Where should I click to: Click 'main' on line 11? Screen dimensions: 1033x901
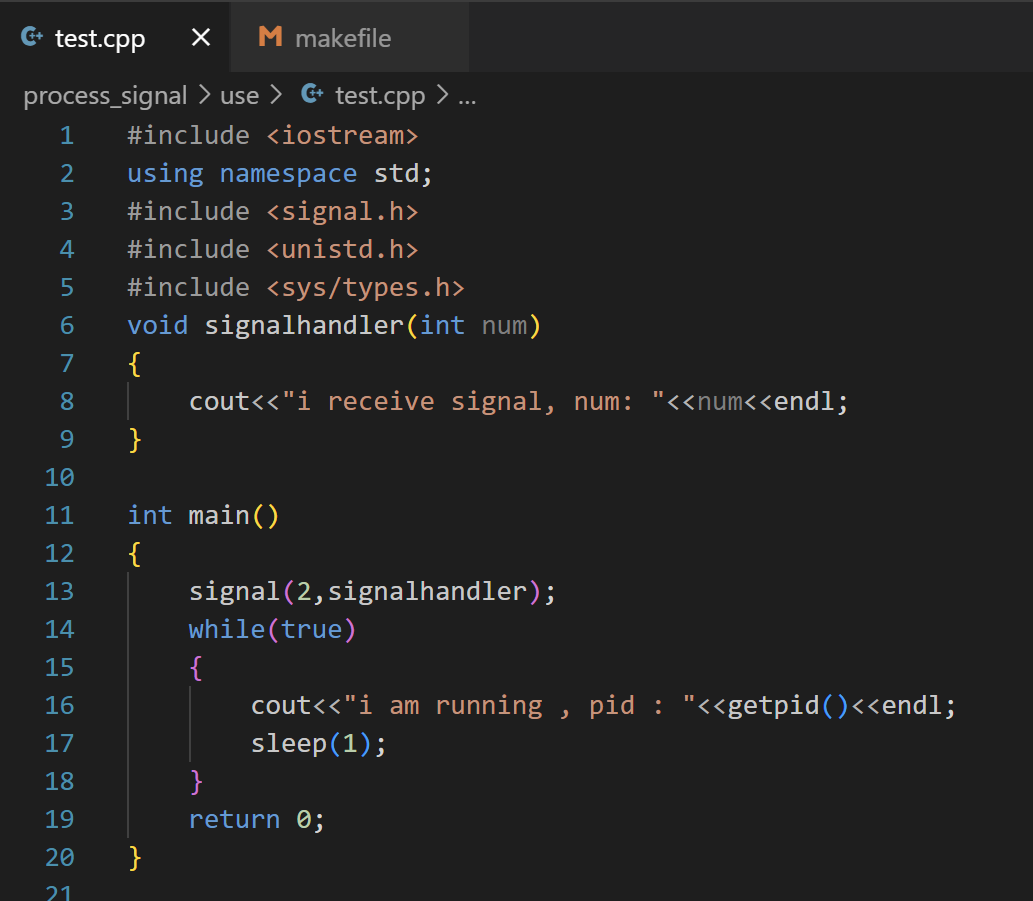tap(219, 515)
